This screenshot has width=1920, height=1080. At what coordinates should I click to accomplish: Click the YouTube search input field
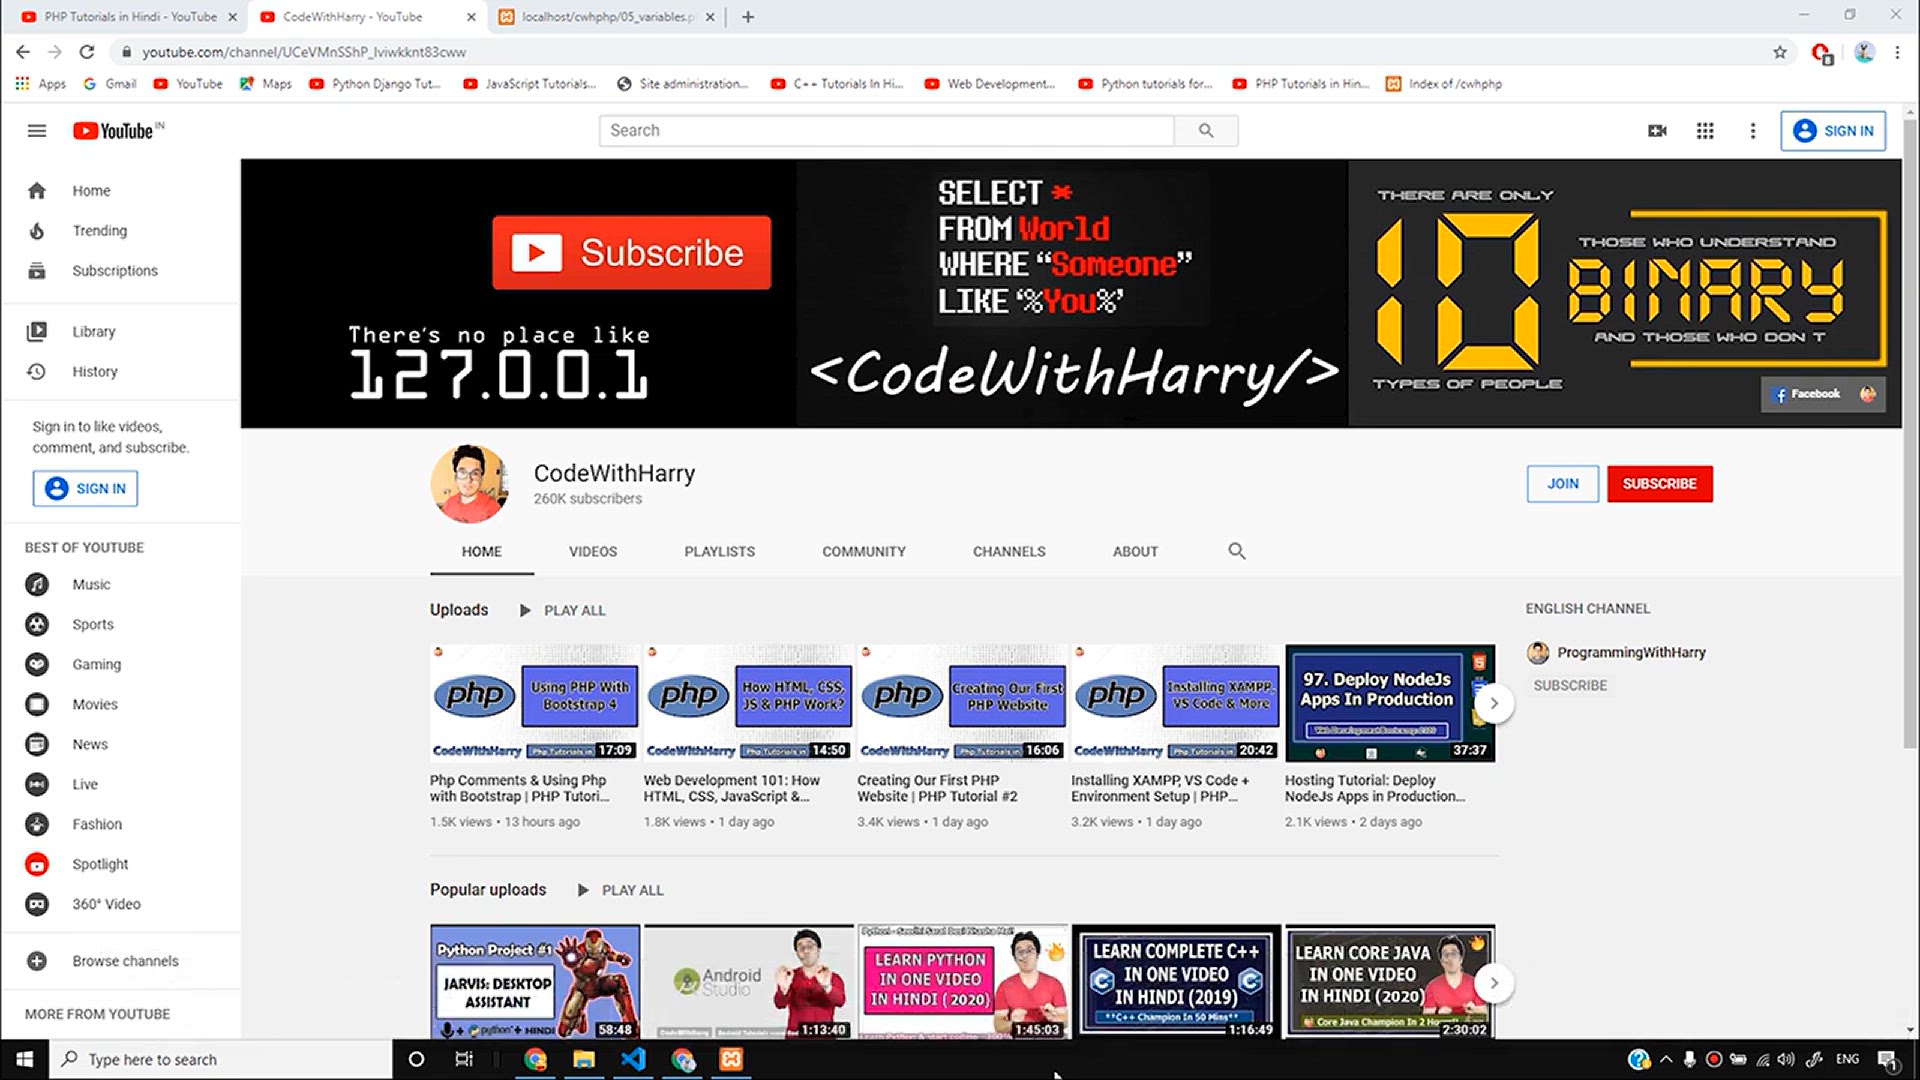(x=886, y=131)
